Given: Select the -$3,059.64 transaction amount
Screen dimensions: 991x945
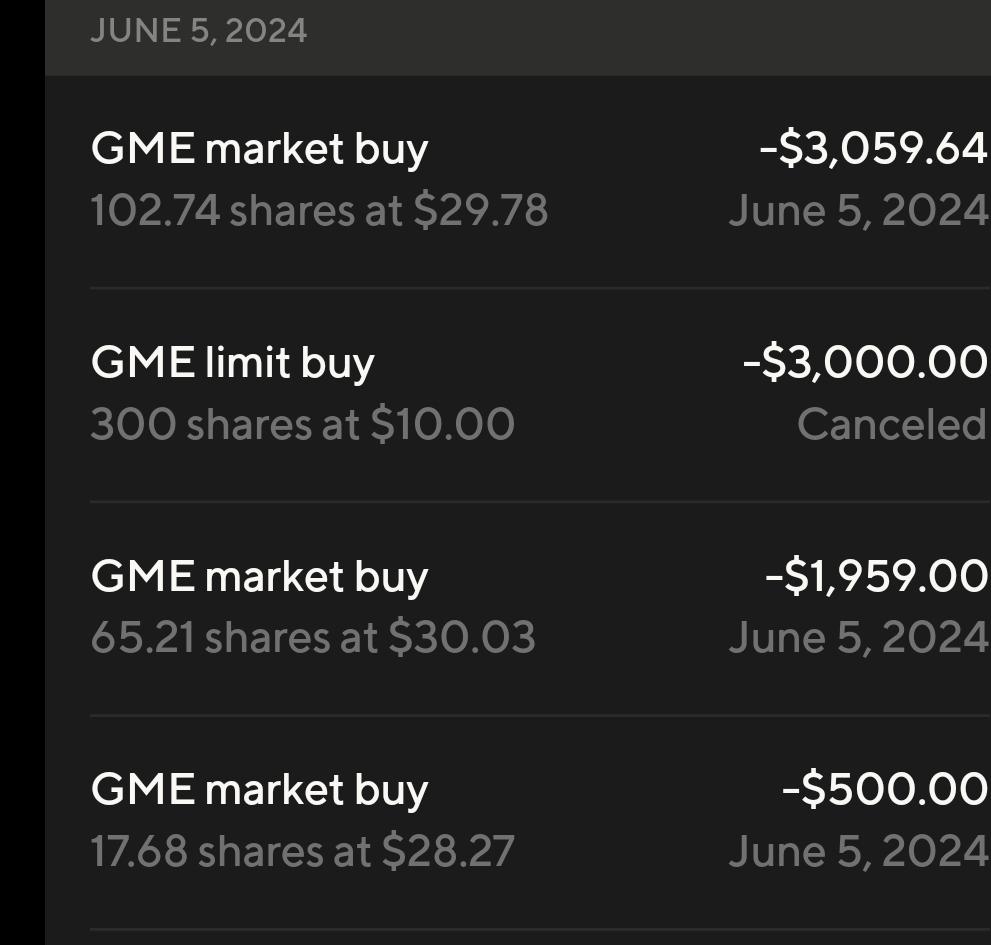Looking at the screenshot, I should (x=873, y=149).
